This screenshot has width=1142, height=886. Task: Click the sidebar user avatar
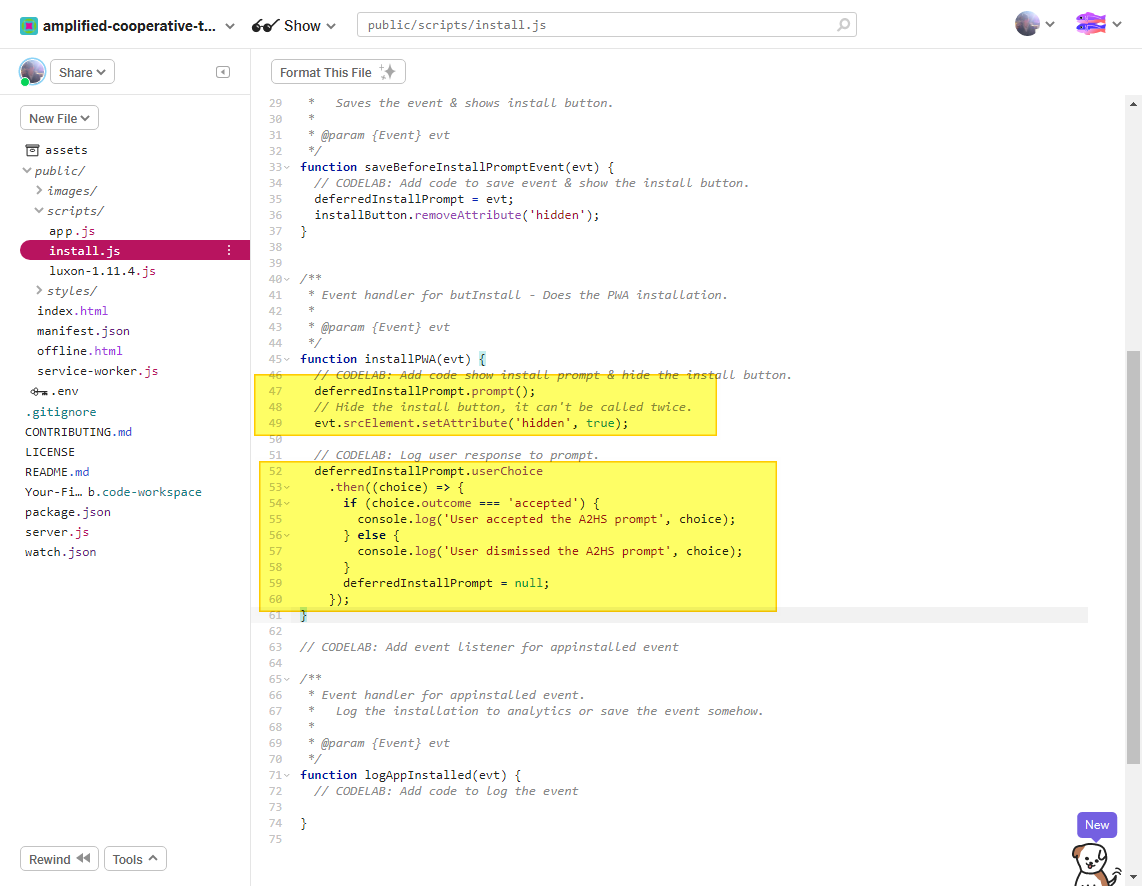tap(32, 72)
